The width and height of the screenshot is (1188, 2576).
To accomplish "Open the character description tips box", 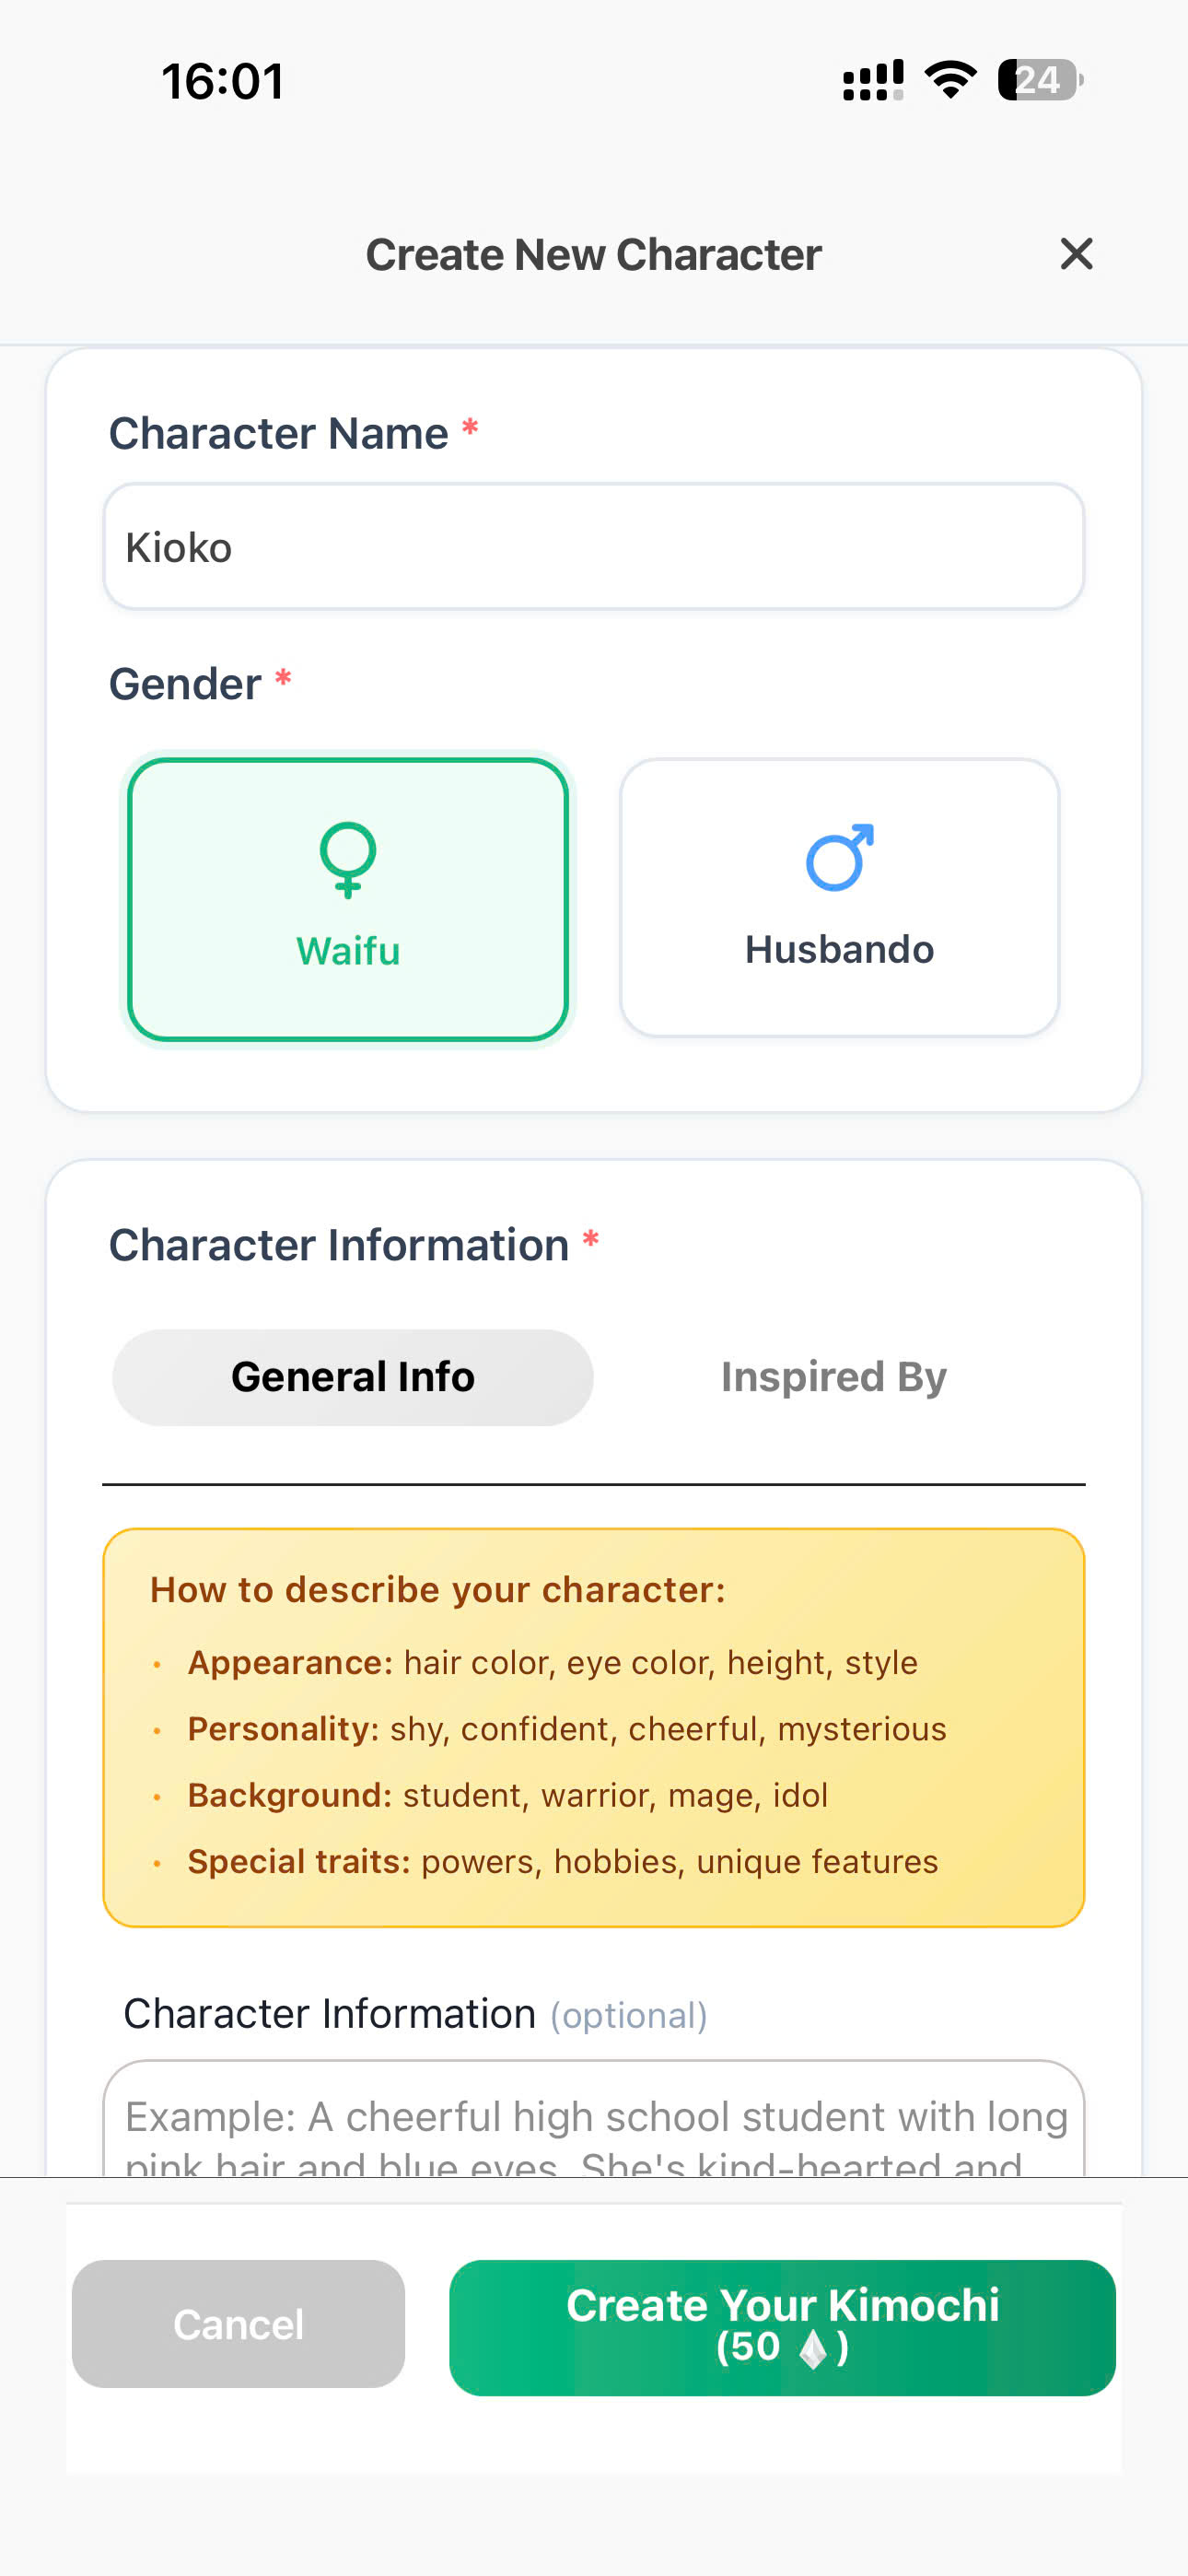I will 594,1725.
